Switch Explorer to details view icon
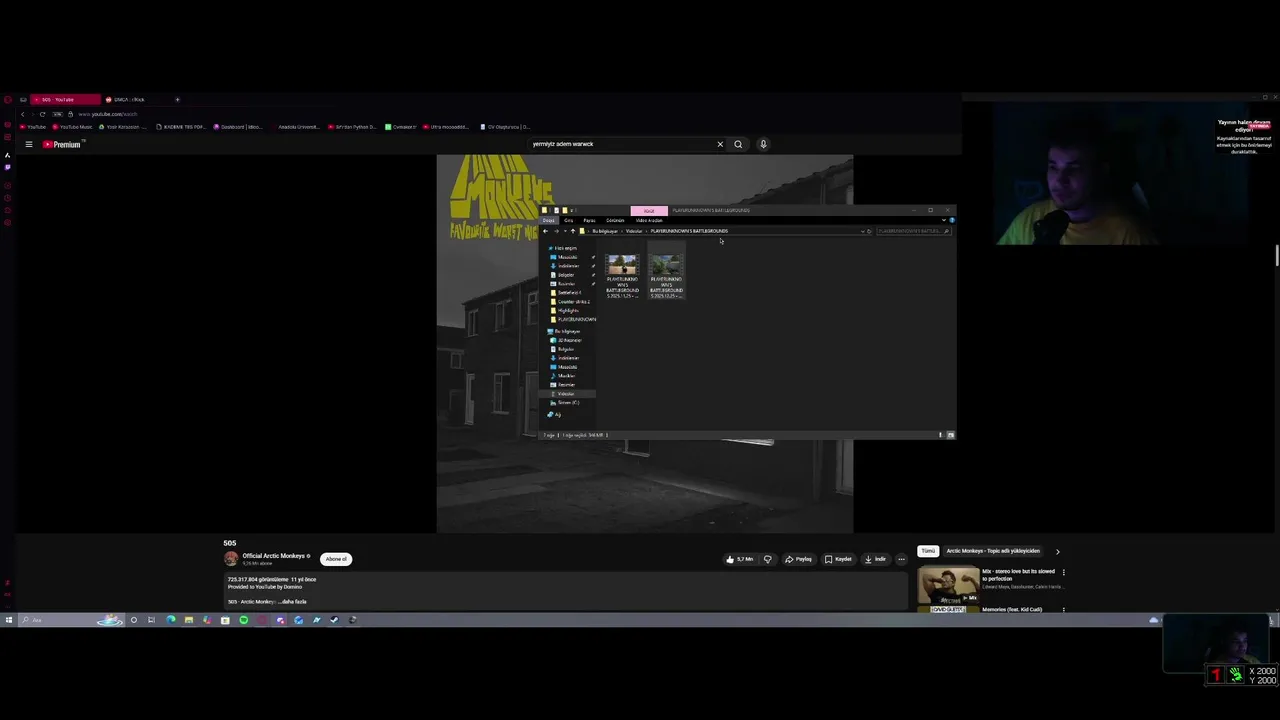 pyautogui.click(x=941, y=435)
